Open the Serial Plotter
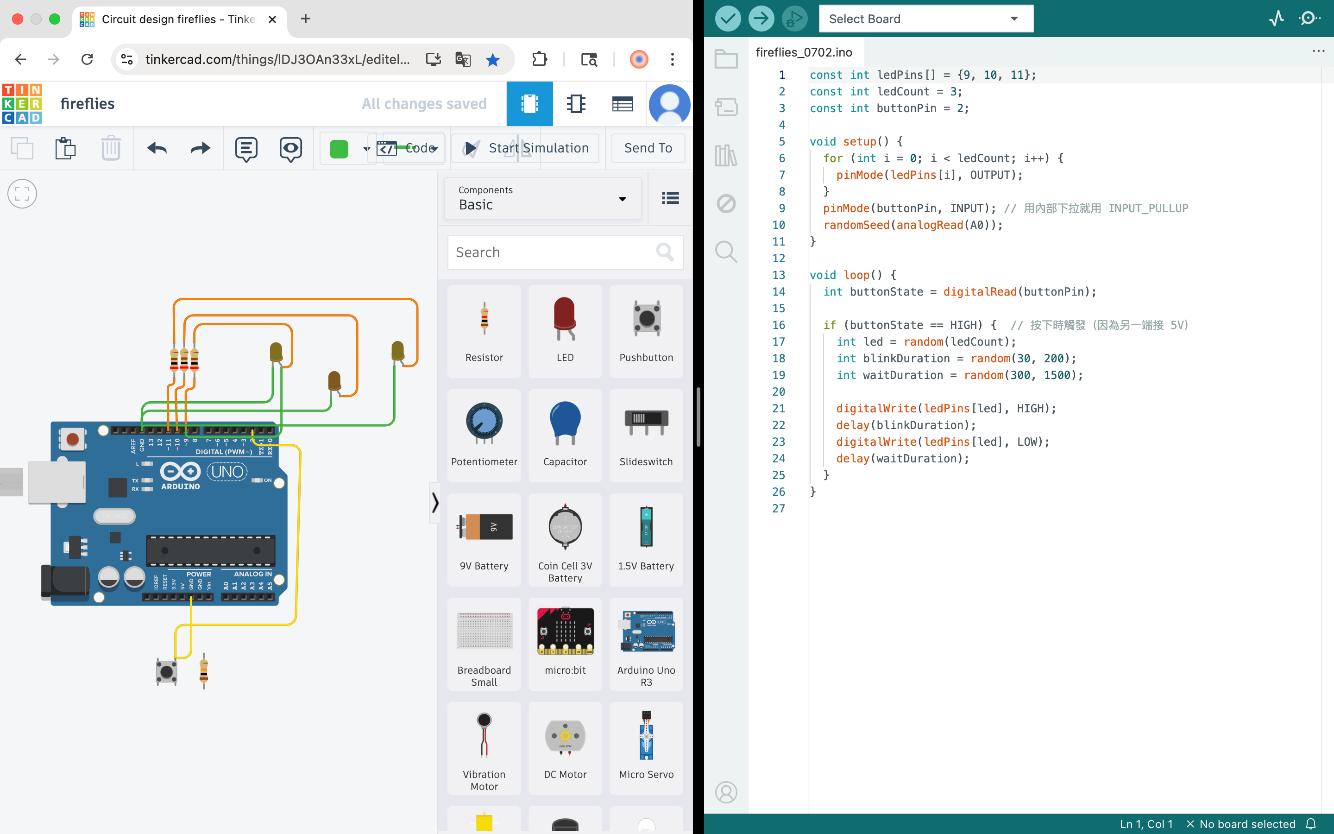Screen dimensions: 1334x834 pyautogui.click(x=1276, y=18)
